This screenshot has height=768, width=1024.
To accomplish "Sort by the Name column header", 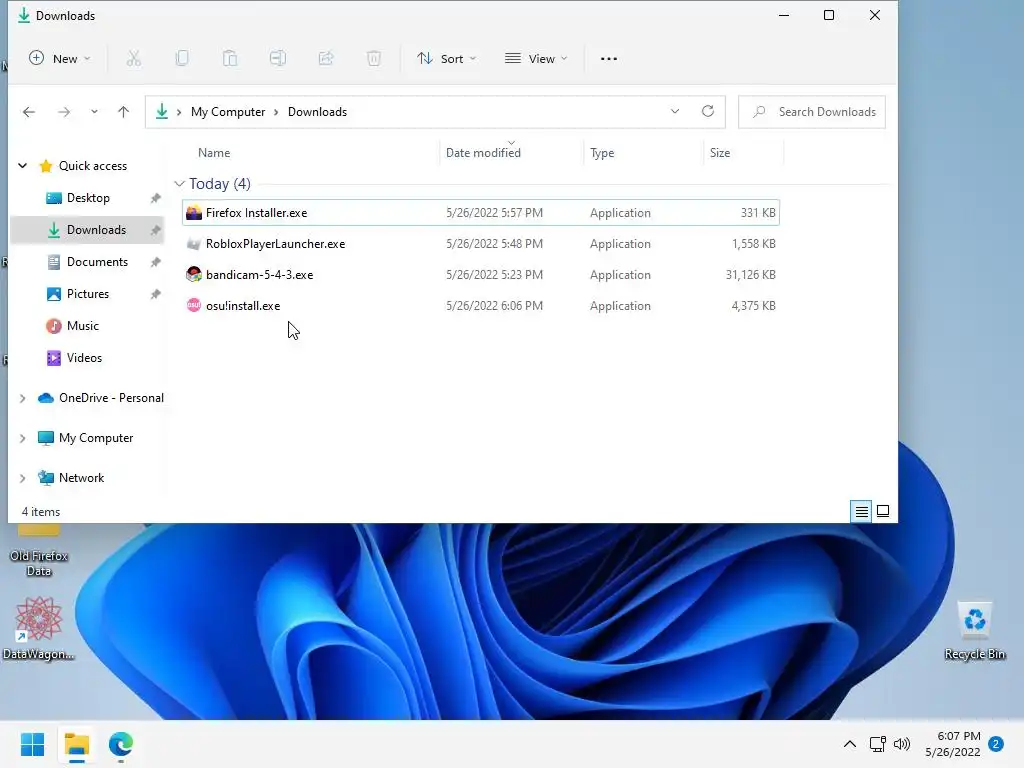I will coord(214,153).
